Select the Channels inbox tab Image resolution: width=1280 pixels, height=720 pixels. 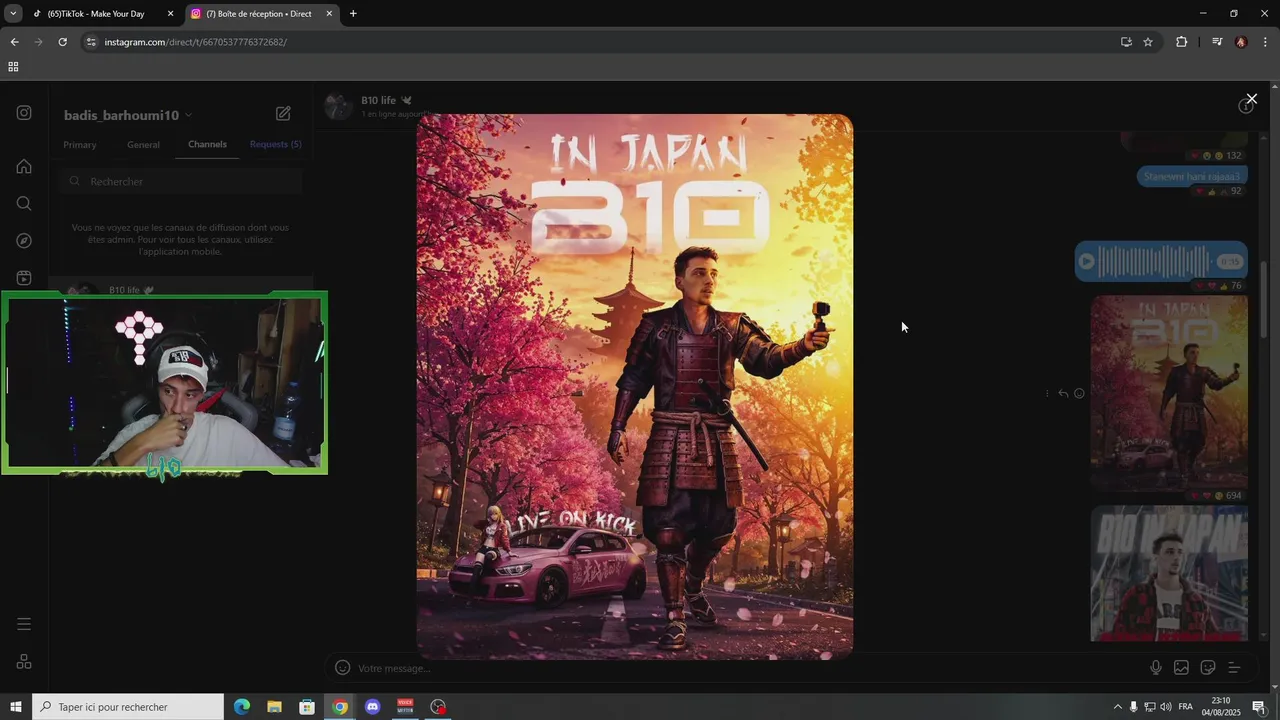207,144
